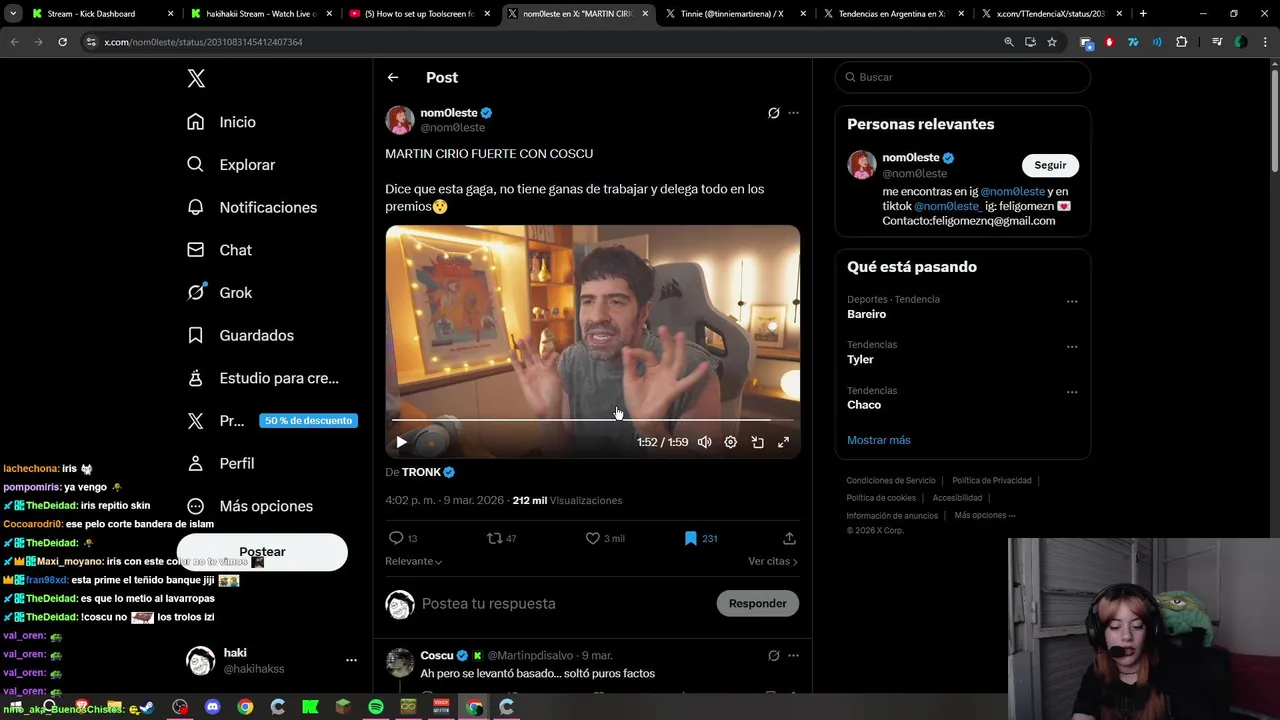Go back using the post back arrow
This screenshot has height=720, width=1280.
(393, 77)
